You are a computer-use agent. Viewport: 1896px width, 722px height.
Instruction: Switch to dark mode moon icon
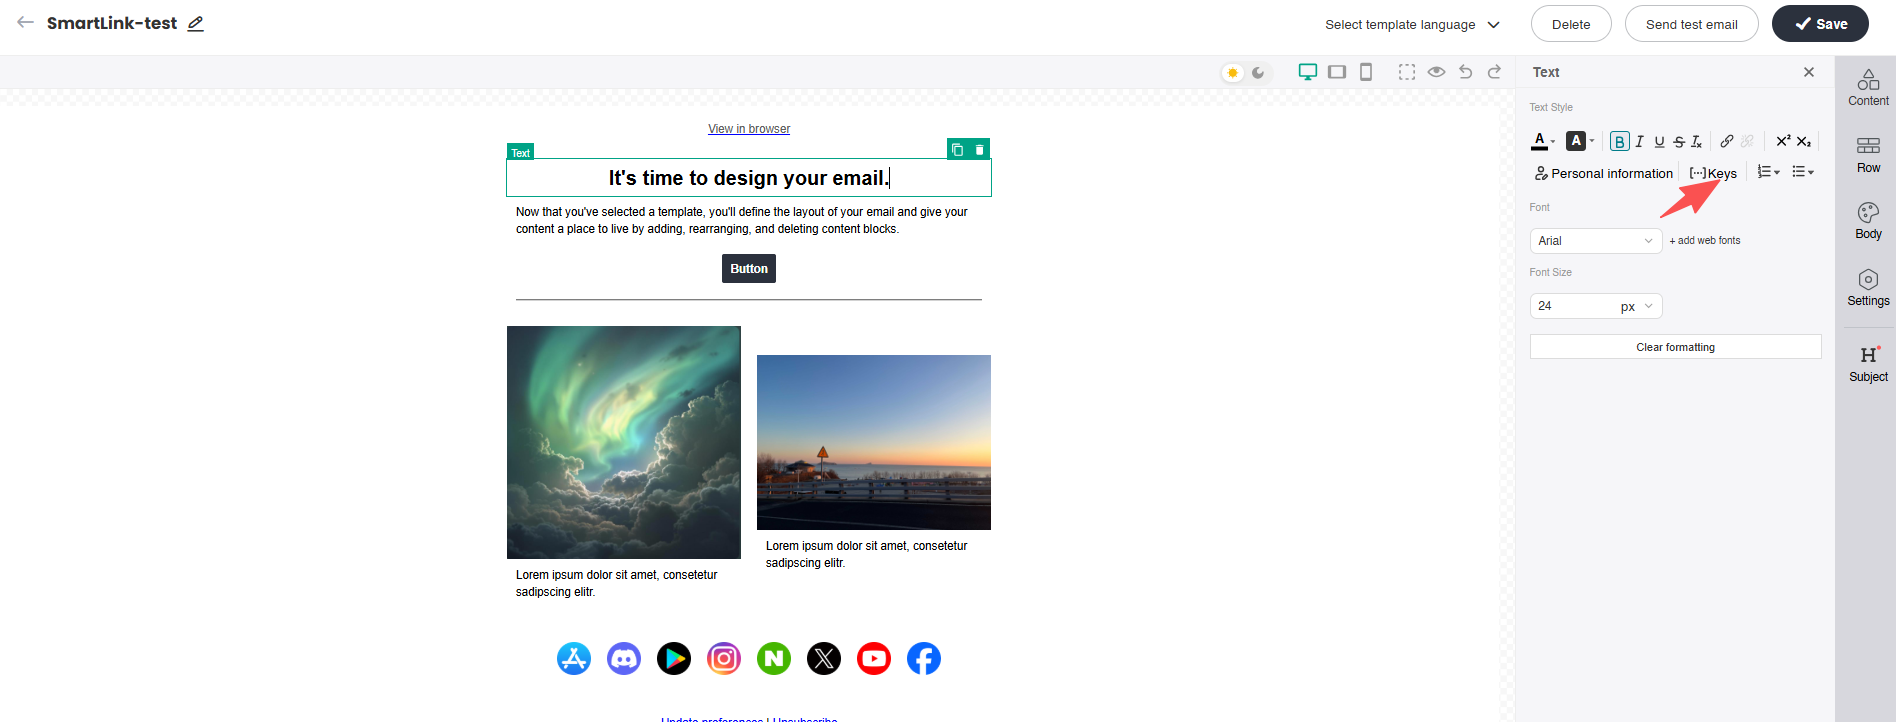(1258, 73)
